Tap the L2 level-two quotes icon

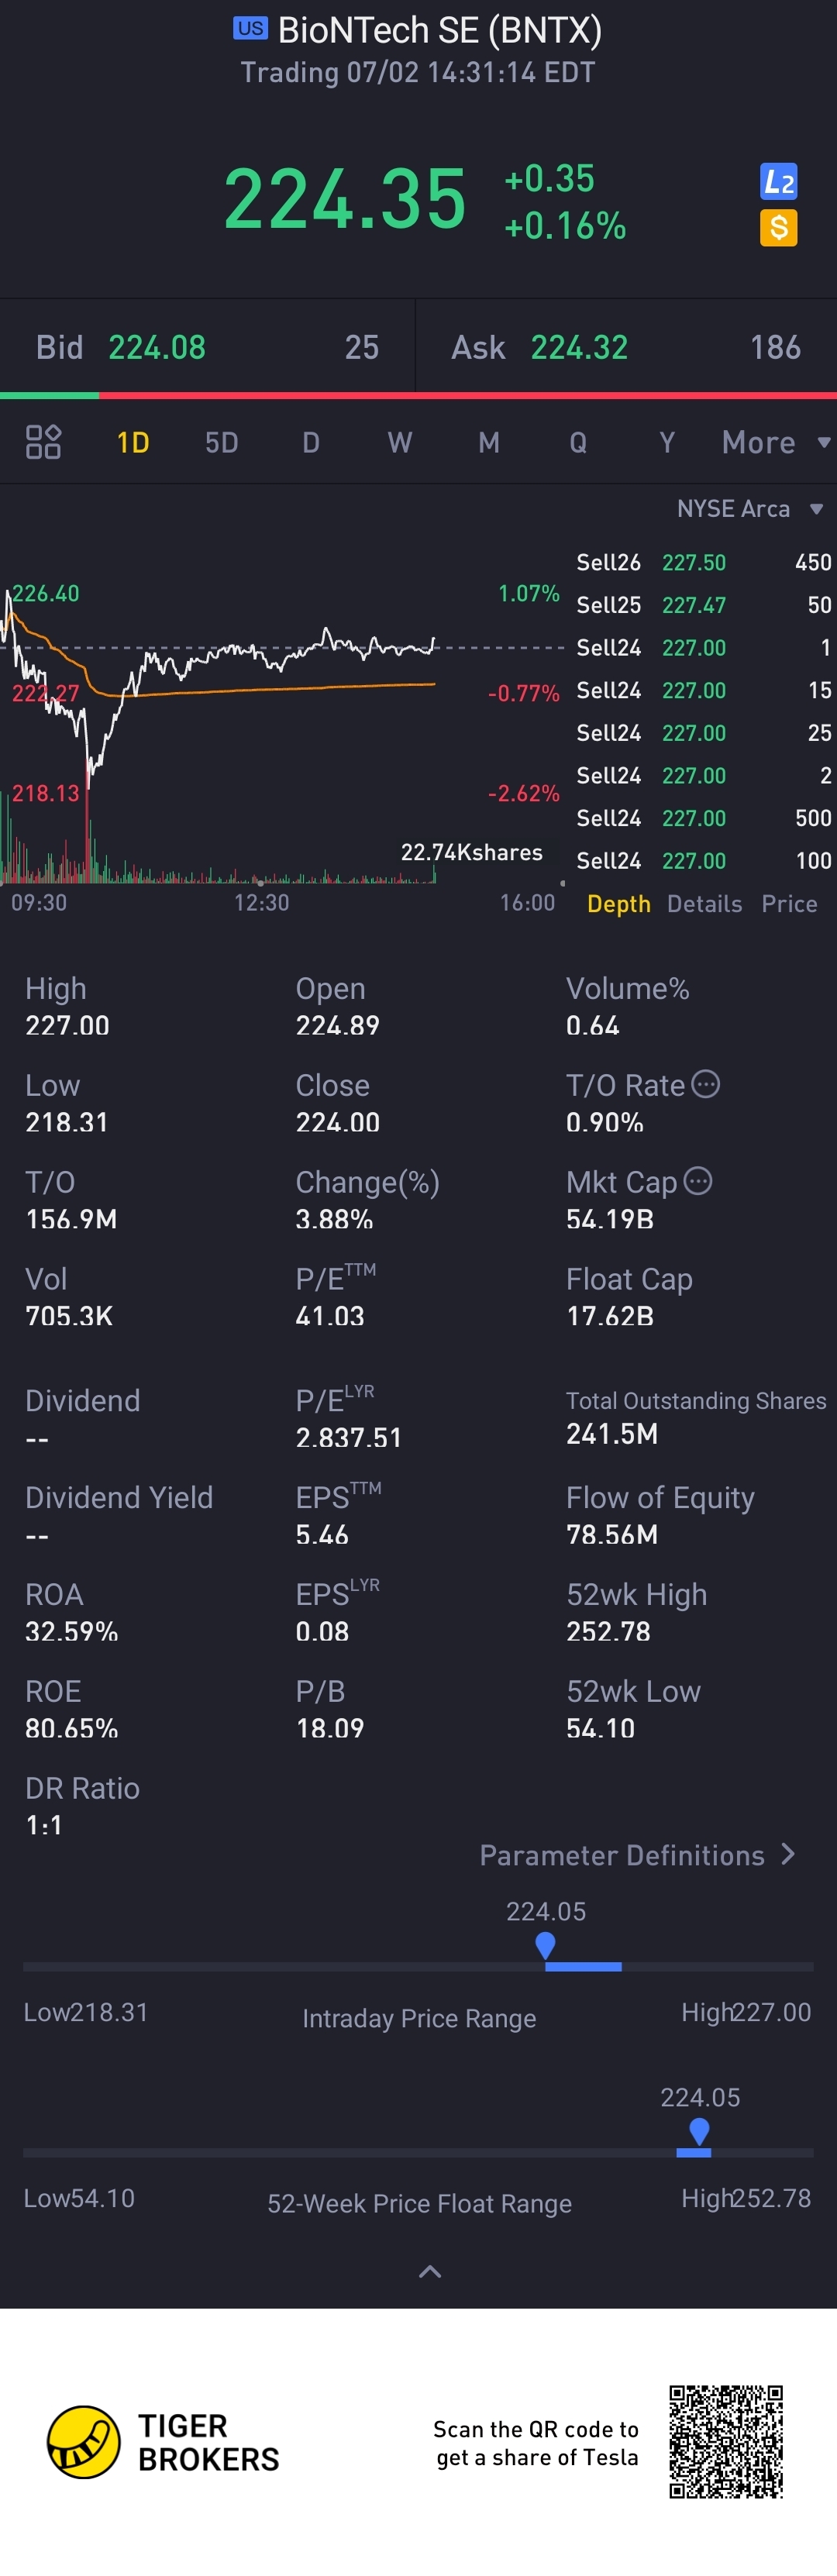pos(778,181)
